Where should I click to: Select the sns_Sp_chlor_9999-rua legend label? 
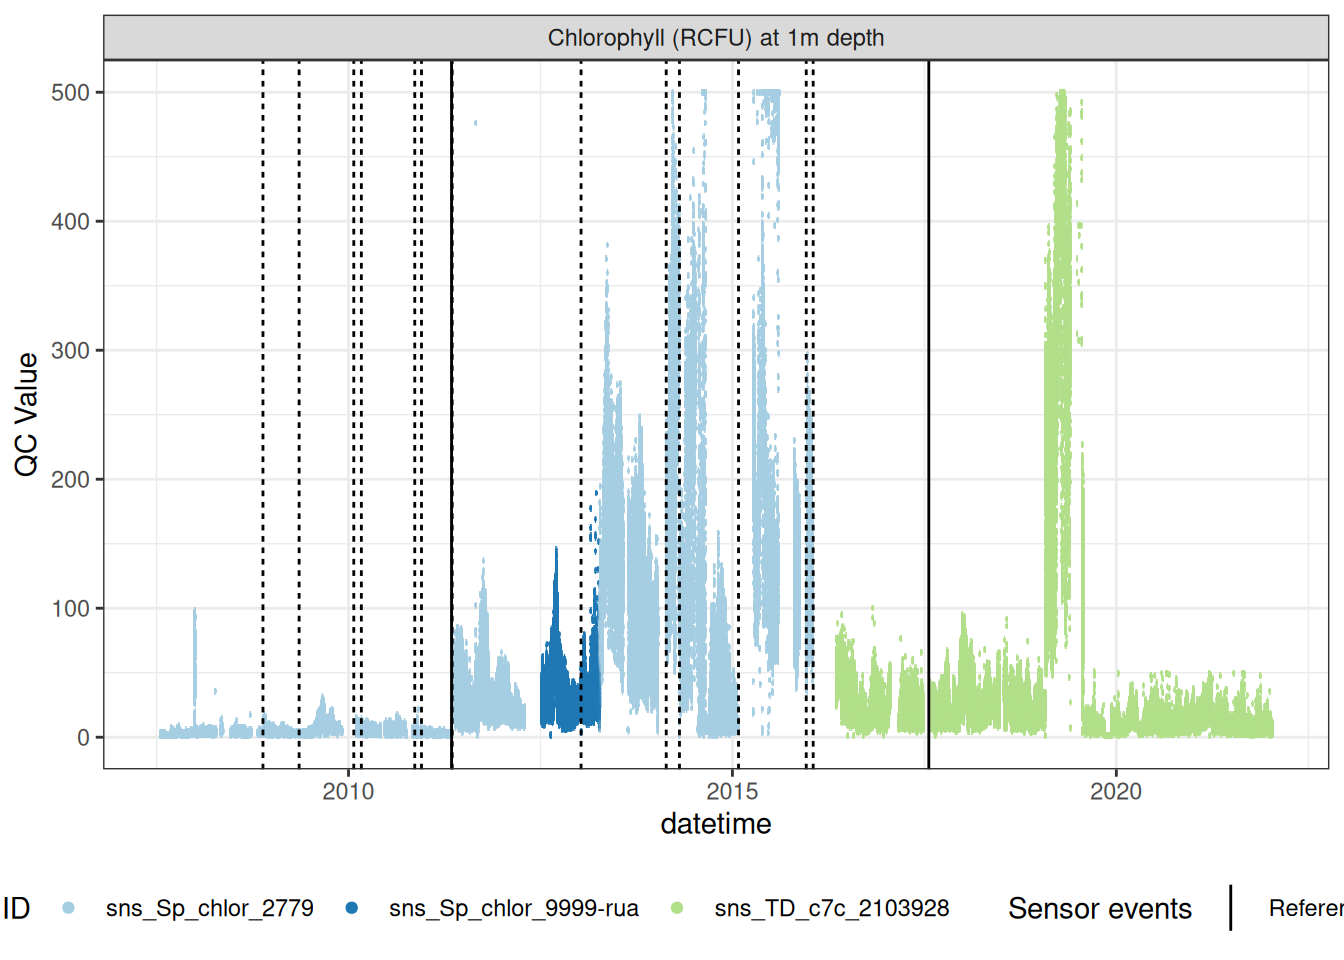513,908
